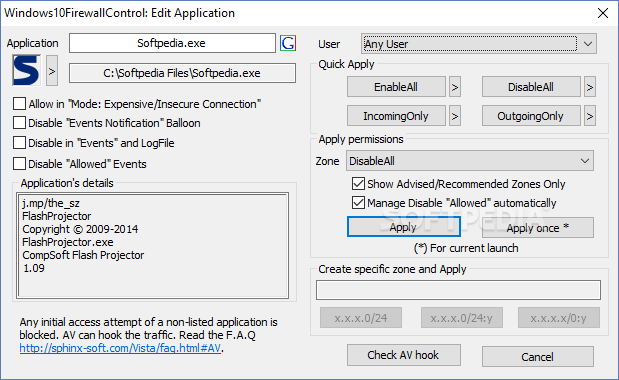Check Disable Allowed Events option
This screenshot has height=380, width=619.
click(x=19, y=163)
